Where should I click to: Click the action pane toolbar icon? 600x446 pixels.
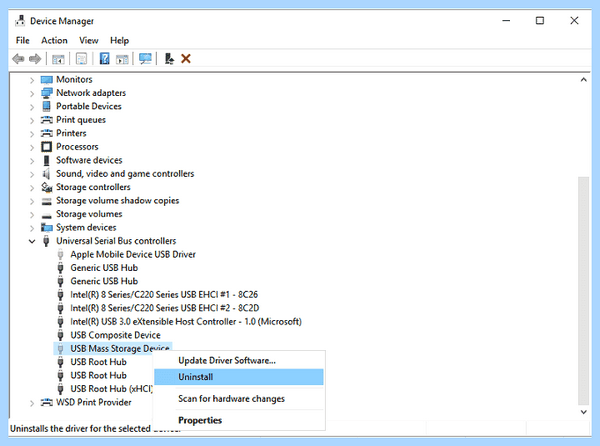(x=122, y=59)
